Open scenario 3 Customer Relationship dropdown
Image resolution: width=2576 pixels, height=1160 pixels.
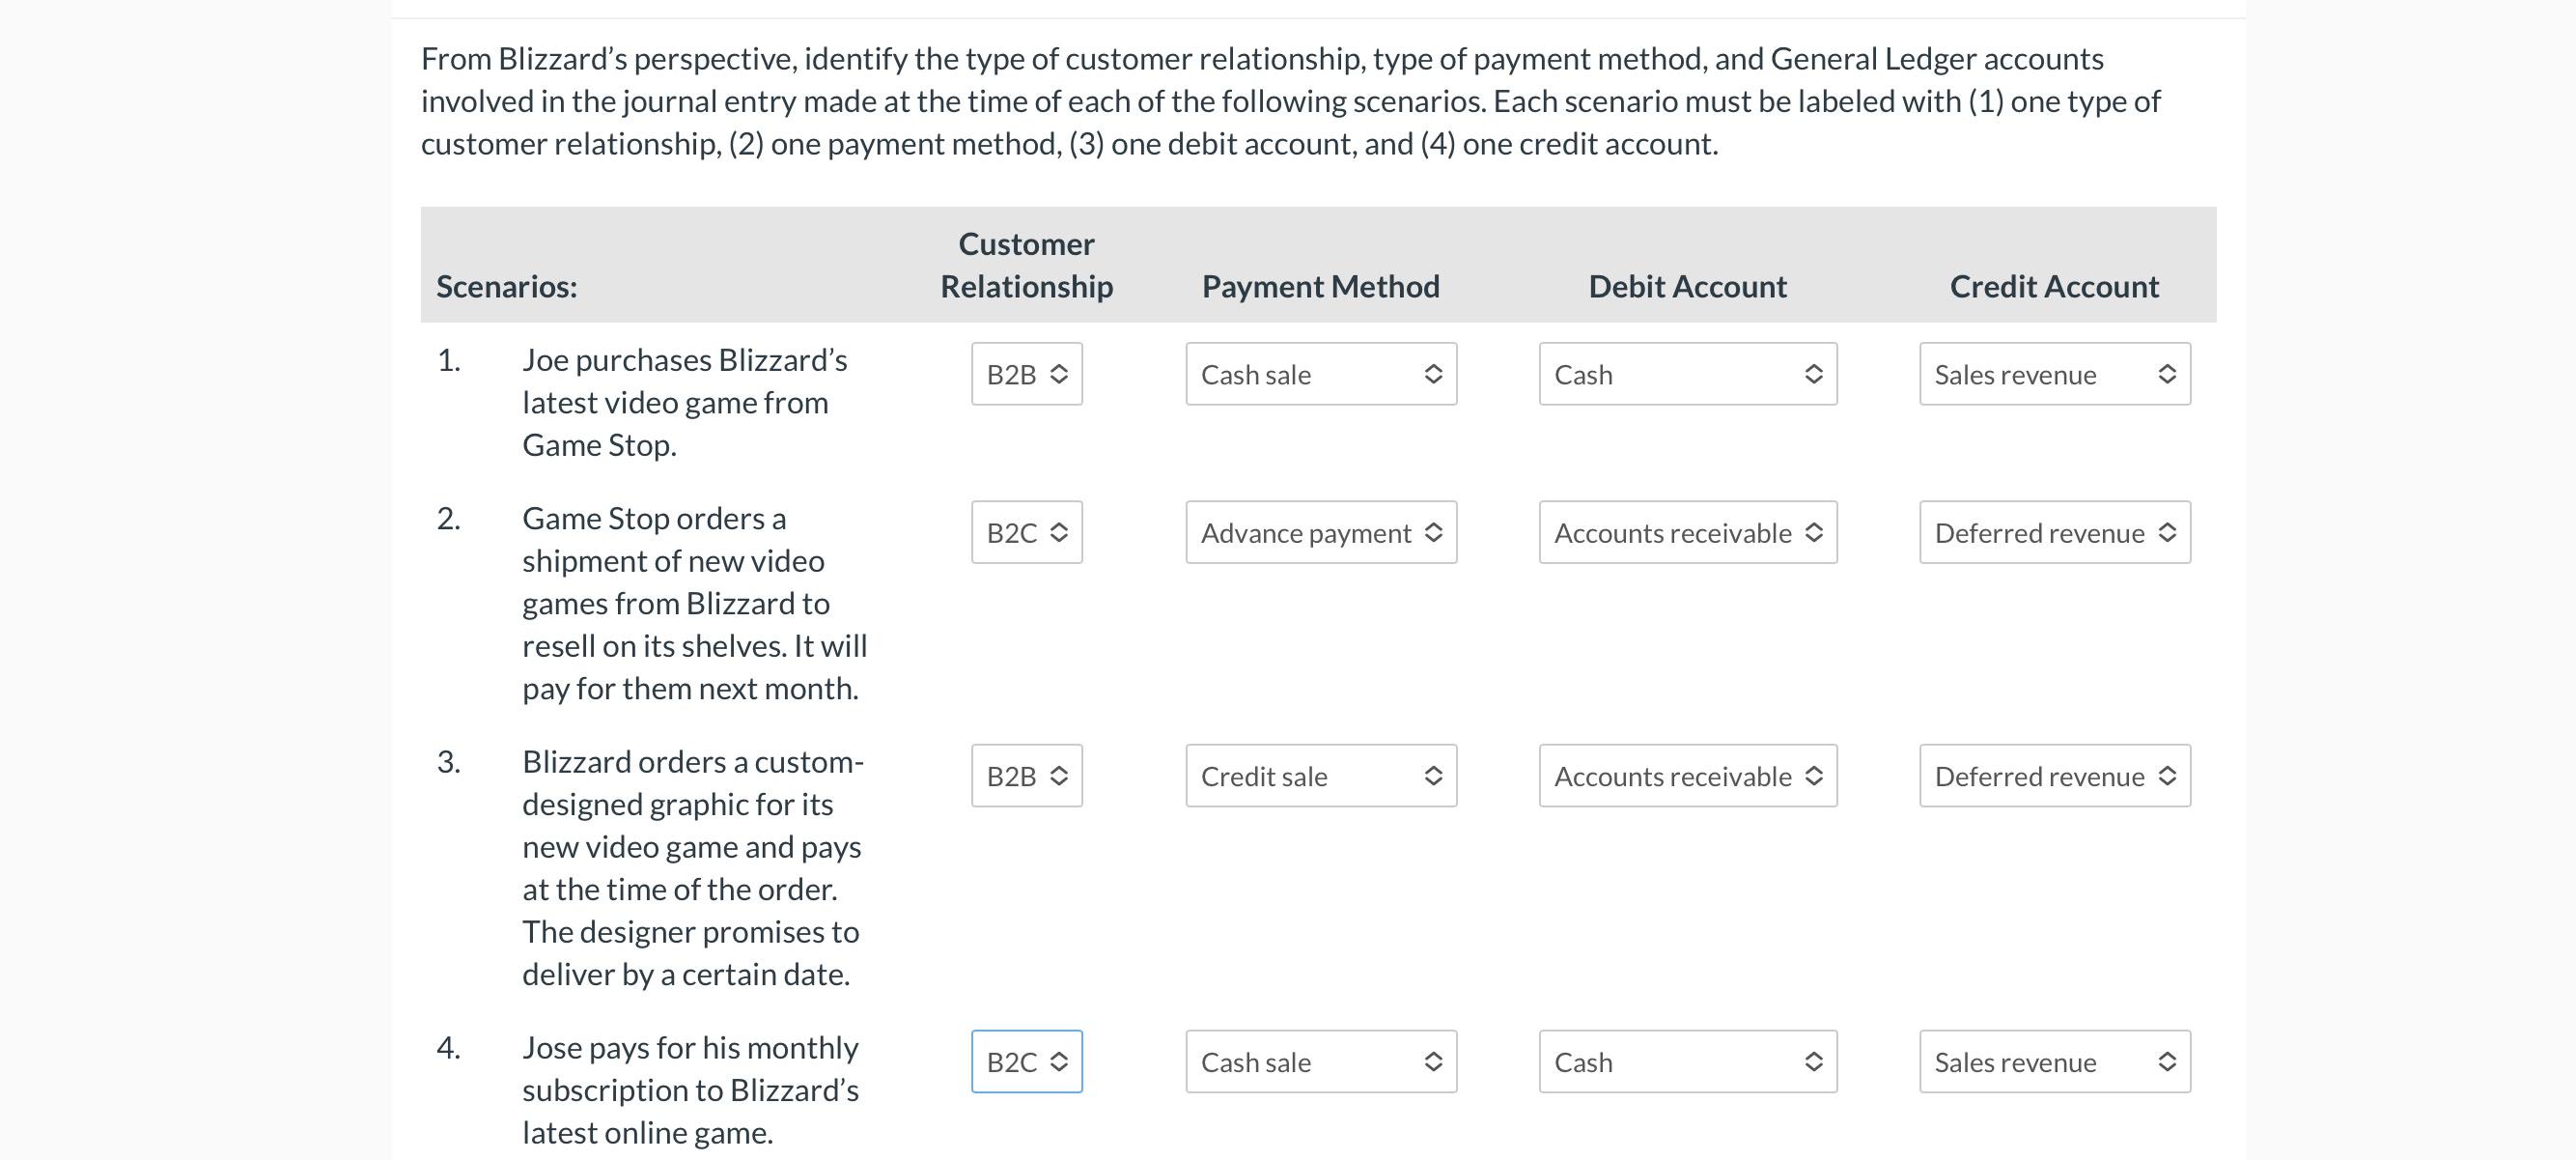pos(1026,776)
